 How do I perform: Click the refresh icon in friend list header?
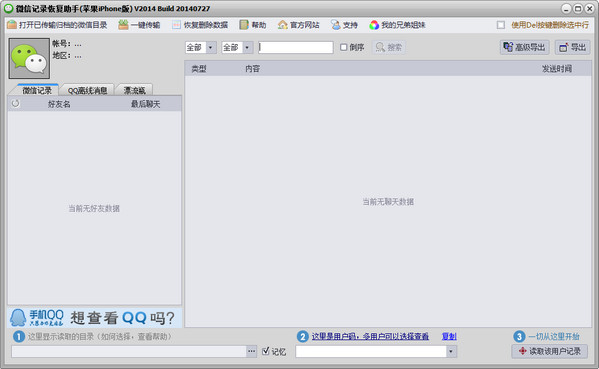(15, 104)
